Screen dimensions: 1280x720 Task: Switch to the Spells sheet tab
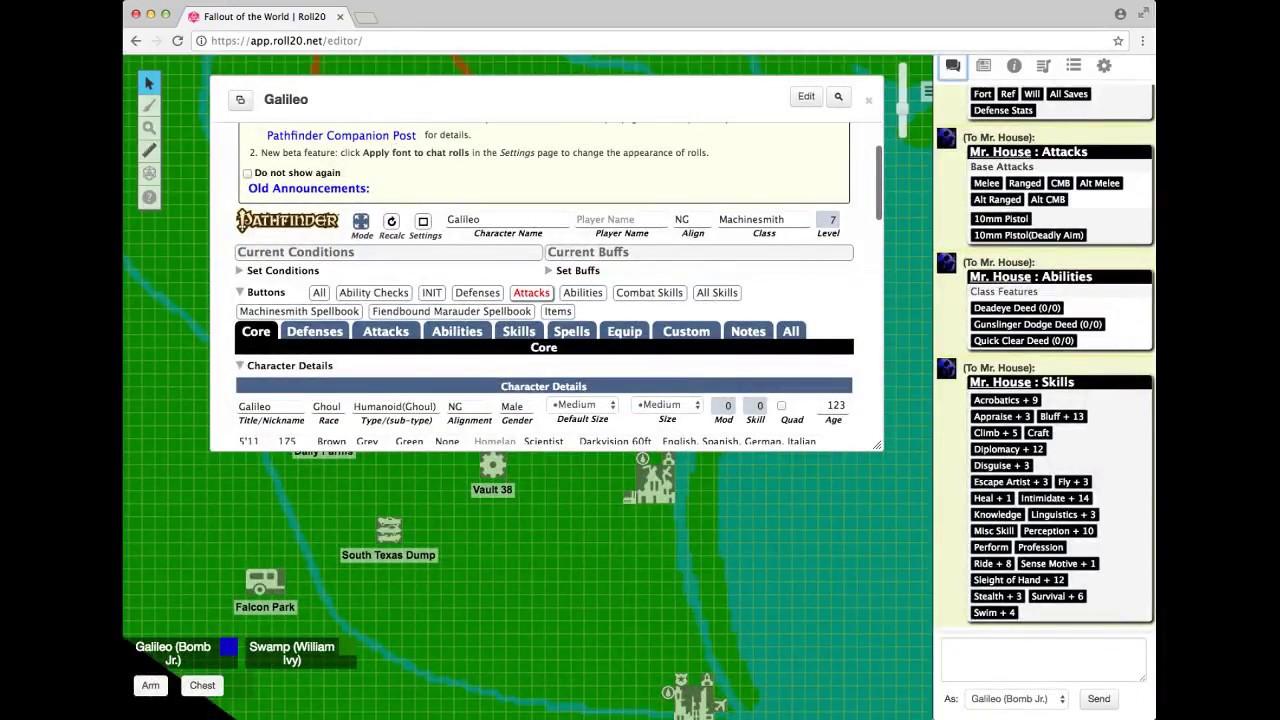[x=572, y=331]
